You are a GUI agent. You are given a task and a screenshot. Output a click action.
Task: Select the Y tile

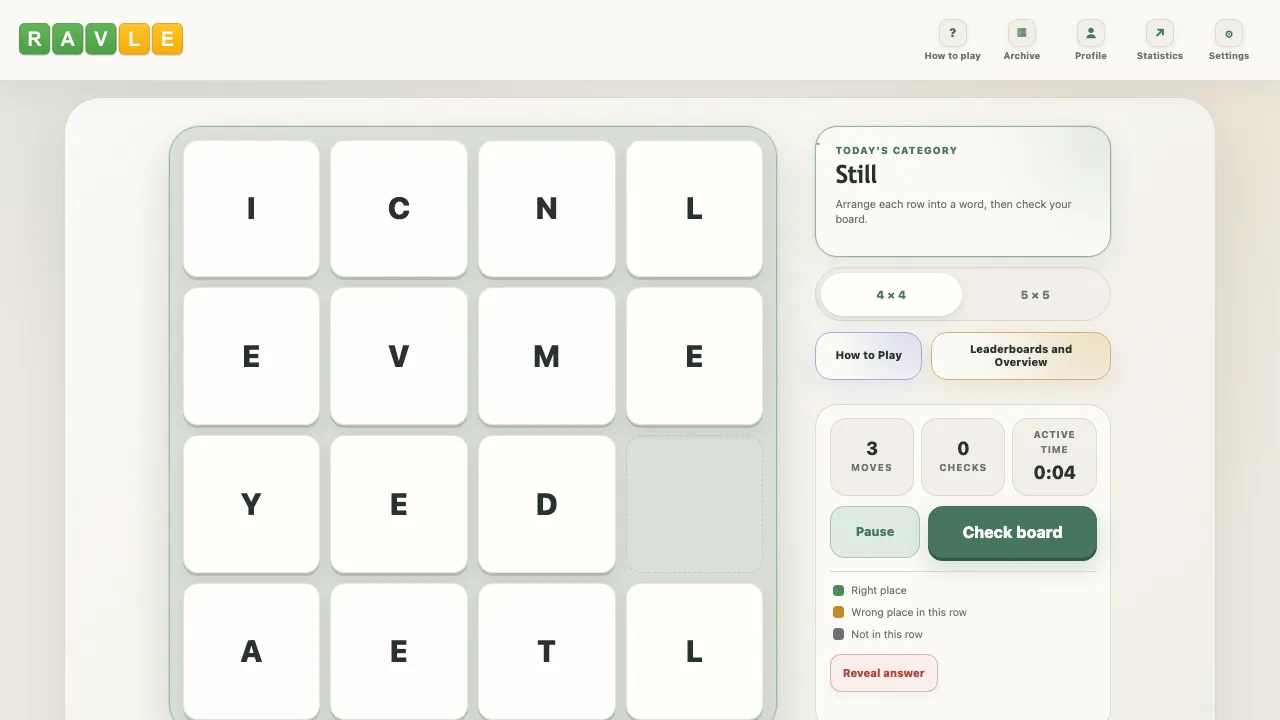click(x=251, y=504)
